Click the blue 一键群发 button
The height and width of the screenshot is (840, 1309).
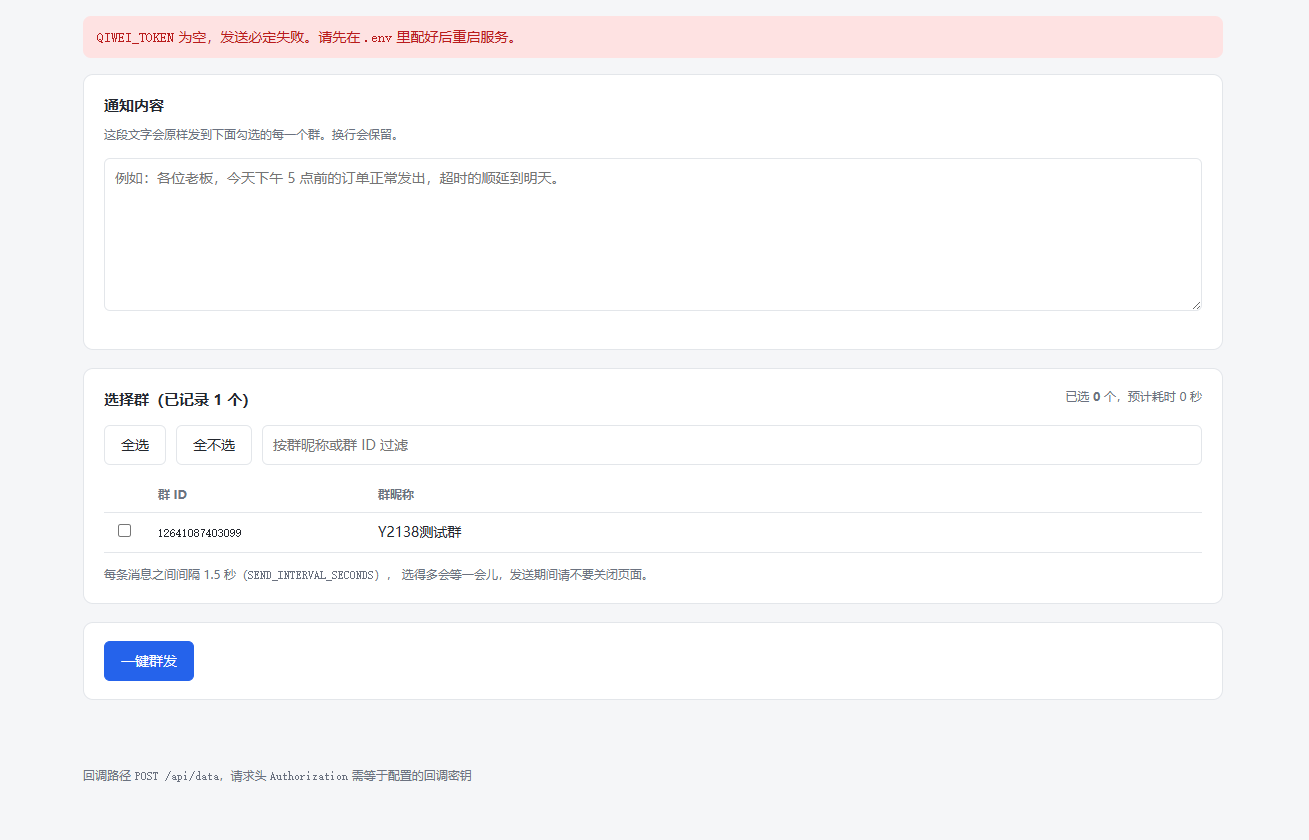click(x=149, y=661)
